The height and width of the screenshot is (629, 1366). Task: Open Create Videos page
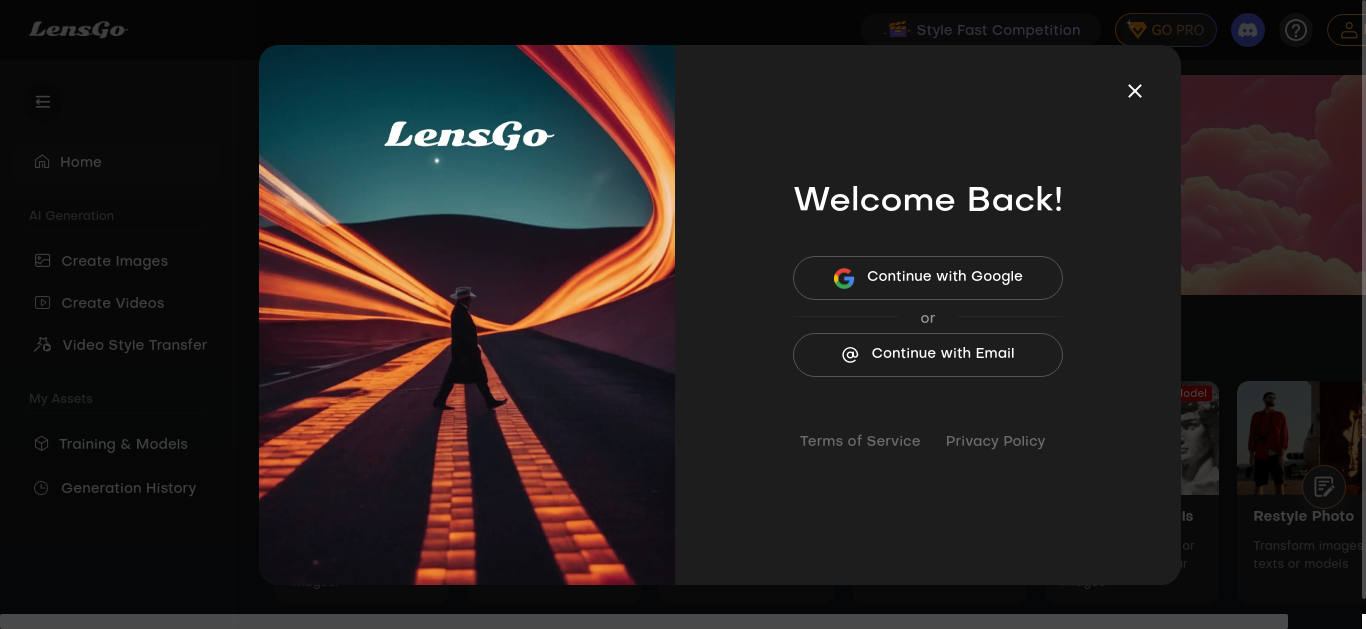tap(113, 303)
